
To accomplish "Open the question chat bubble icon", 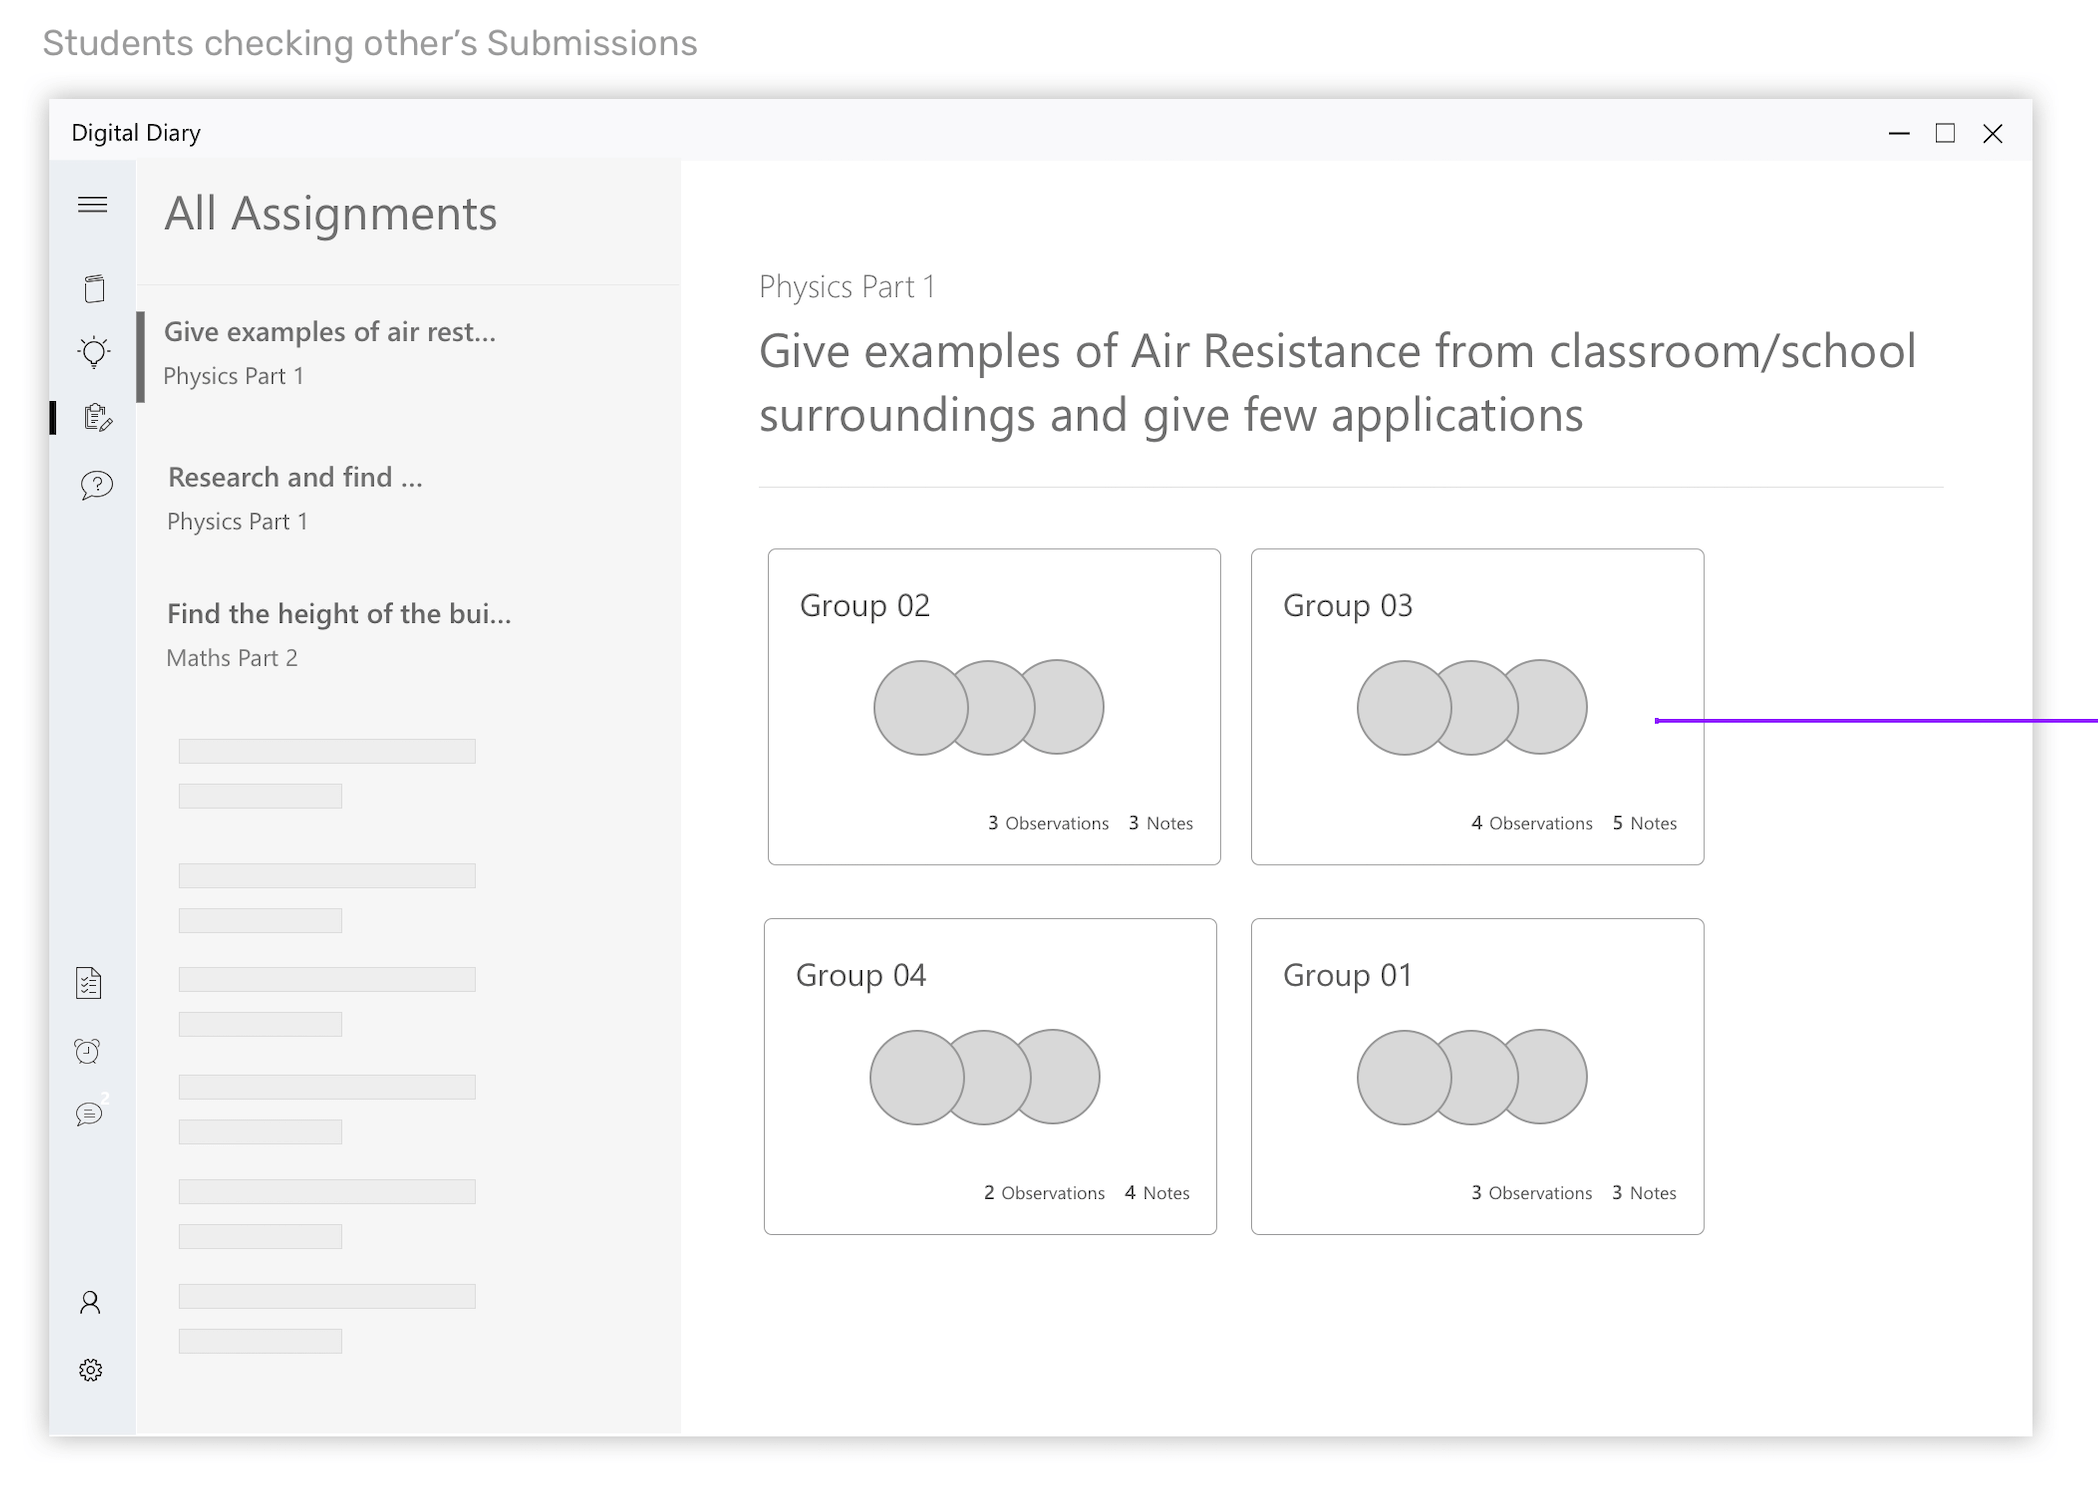I will coord(96,486).
